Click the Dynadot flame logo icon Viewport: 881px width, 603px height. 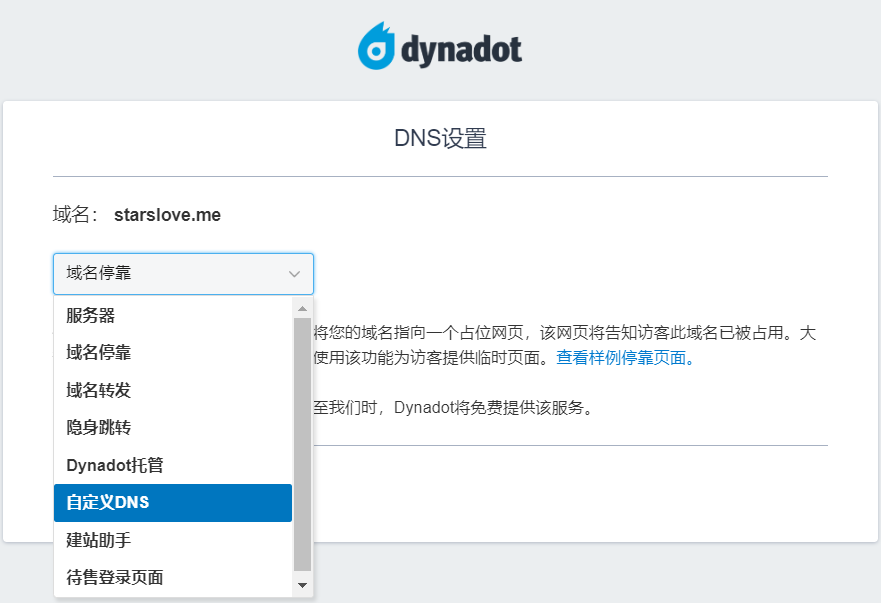click(376, 47)
